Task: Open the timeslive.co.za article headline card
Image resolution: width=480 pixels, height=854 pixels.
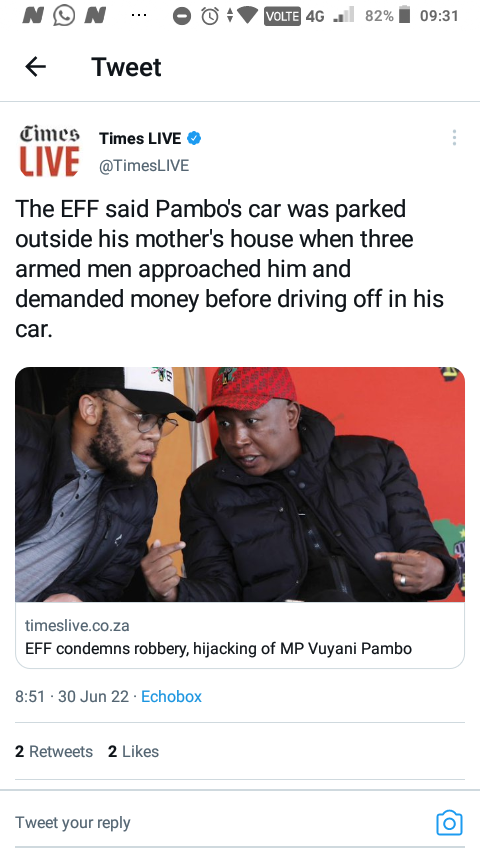Action: click(x=240, y=636)
